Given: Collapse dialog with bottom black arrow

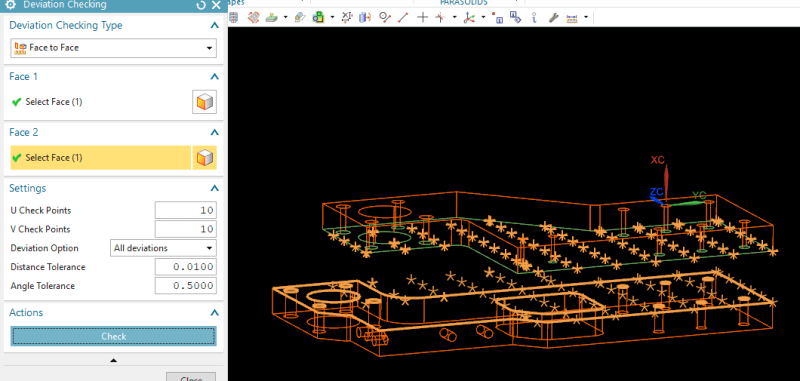Looking at the screenshot, I should [113, 360].
